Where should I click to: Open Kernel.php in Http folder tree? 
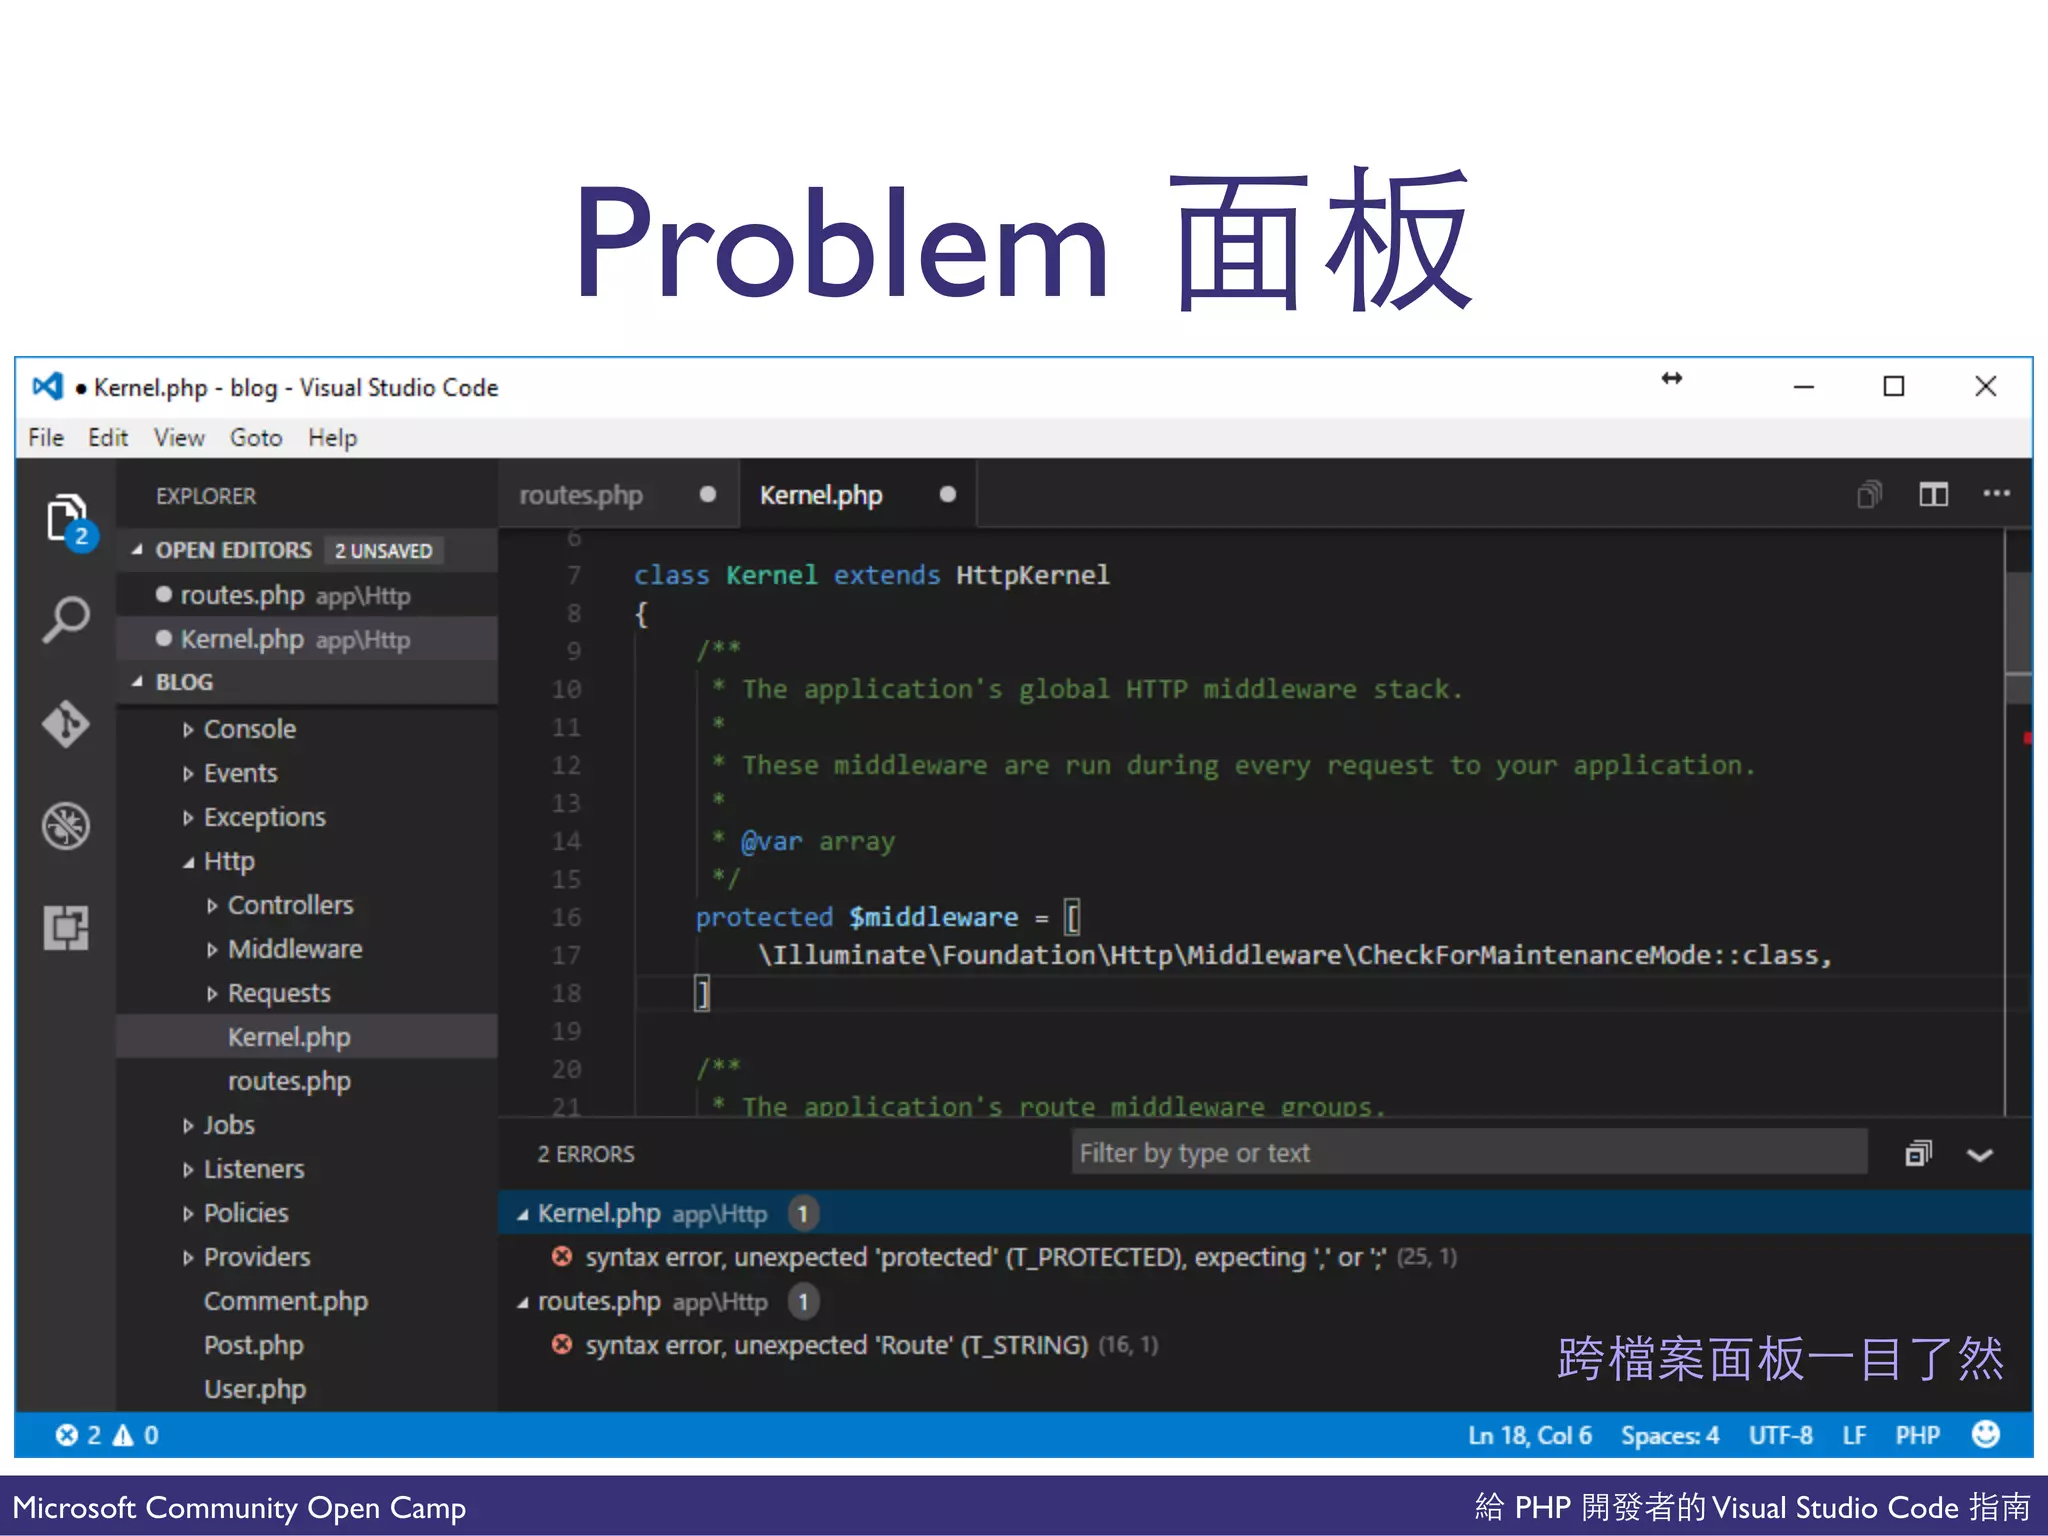(307, 1037)
